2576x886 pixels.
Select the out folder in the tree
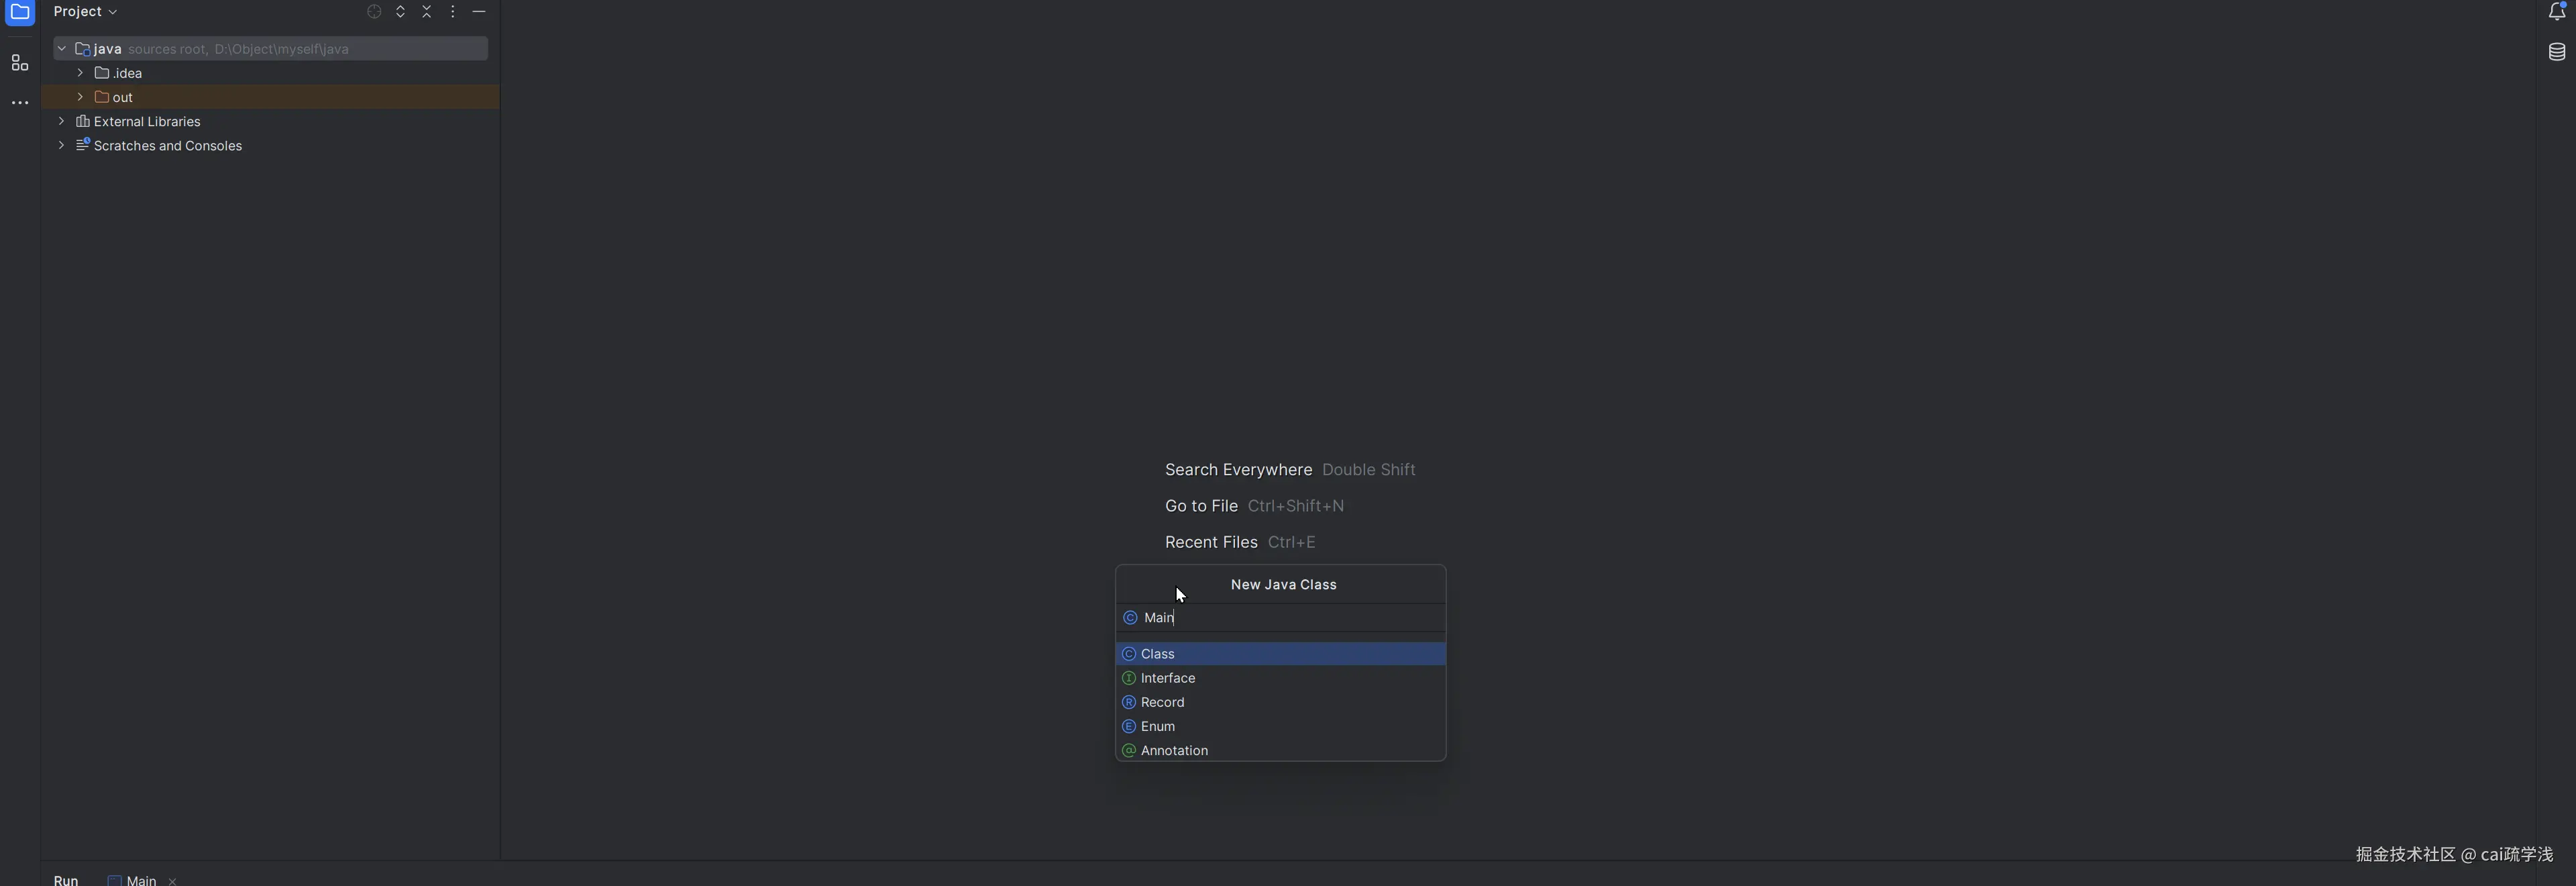(122, 97)
